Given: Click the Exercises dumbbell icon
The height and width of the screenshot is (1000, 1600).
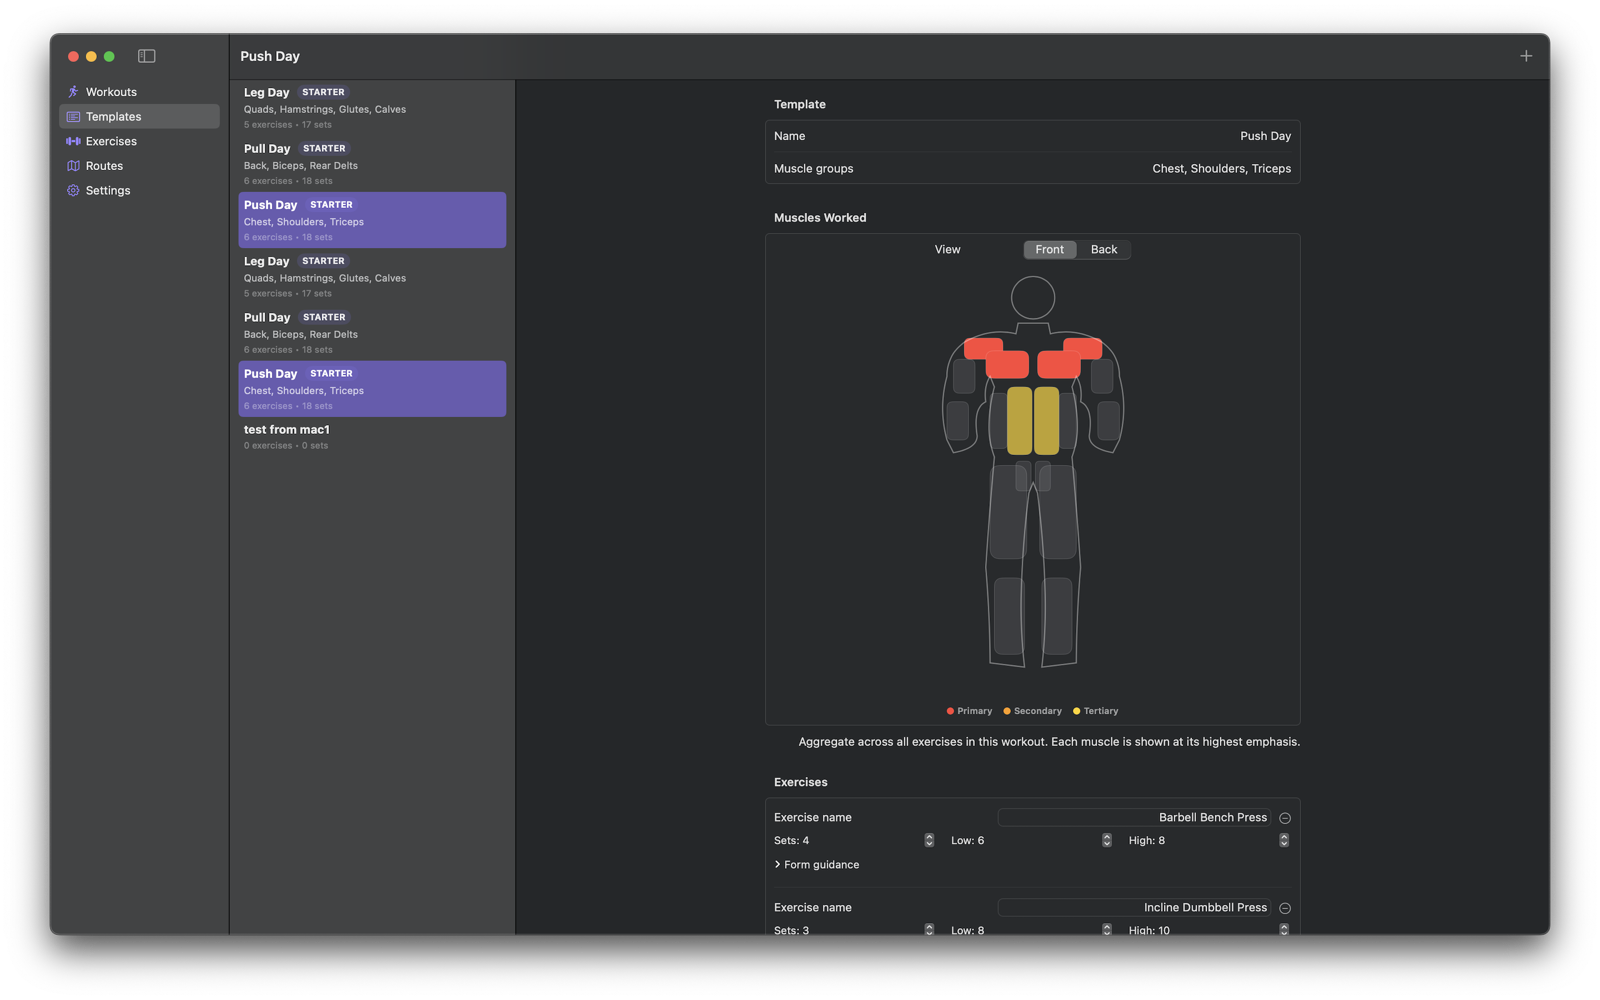Looking at the screenshot, I should click(73, 141).
